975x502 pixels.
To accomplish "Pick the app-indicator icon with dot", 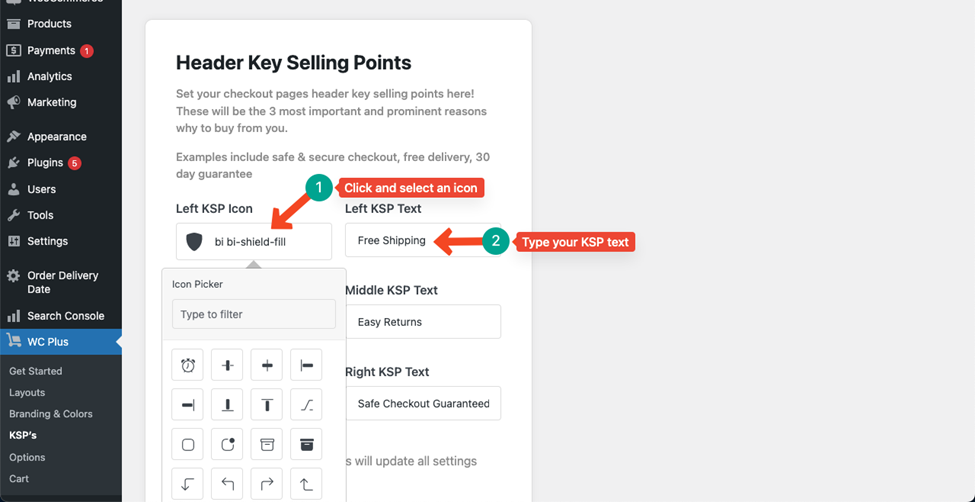I will 227,445.
